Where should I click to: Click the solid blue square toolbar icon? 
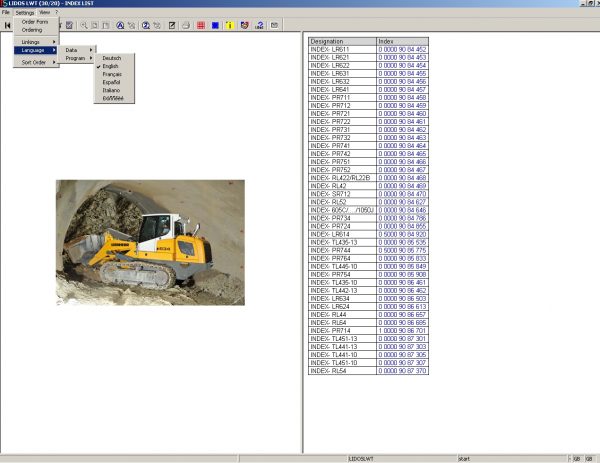point(215,24)
